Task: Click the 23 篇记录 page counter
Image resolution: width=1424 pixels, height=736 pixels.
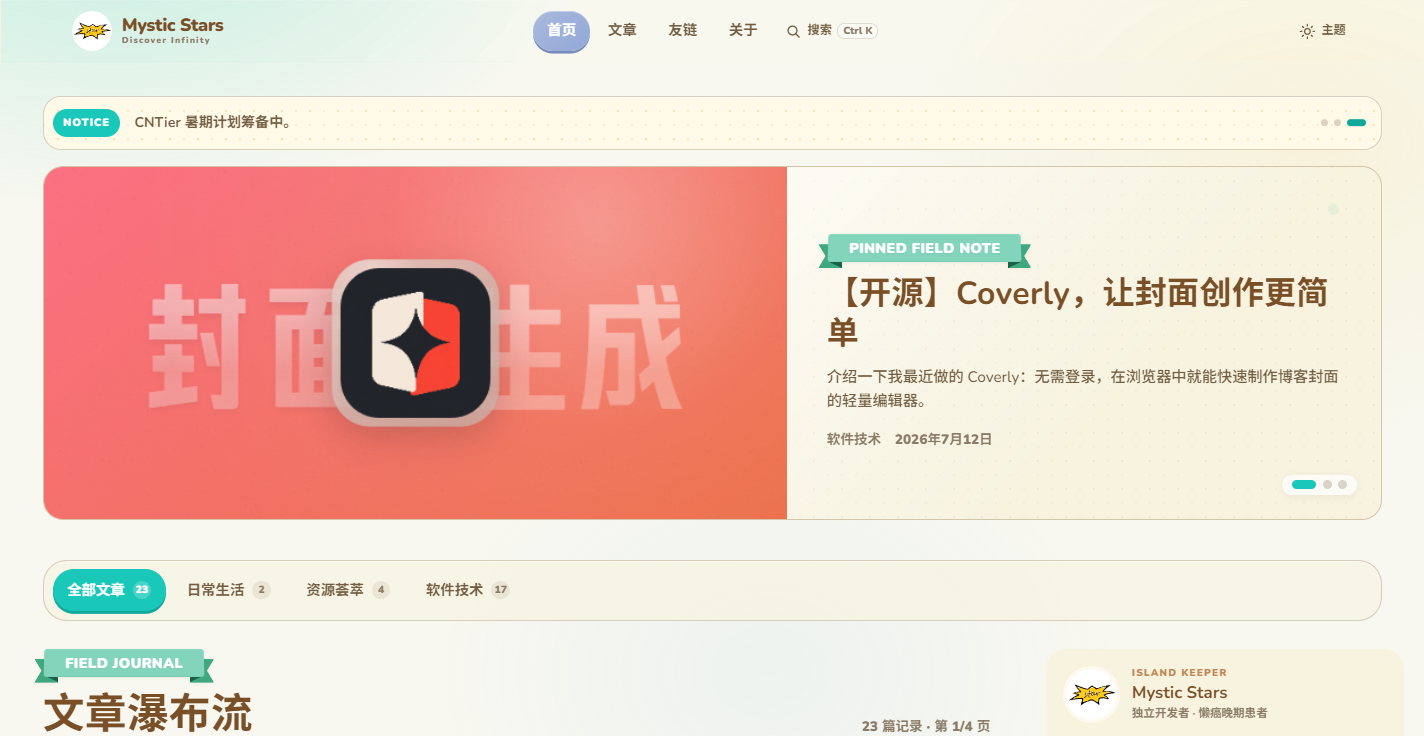Action: (926, 726)
